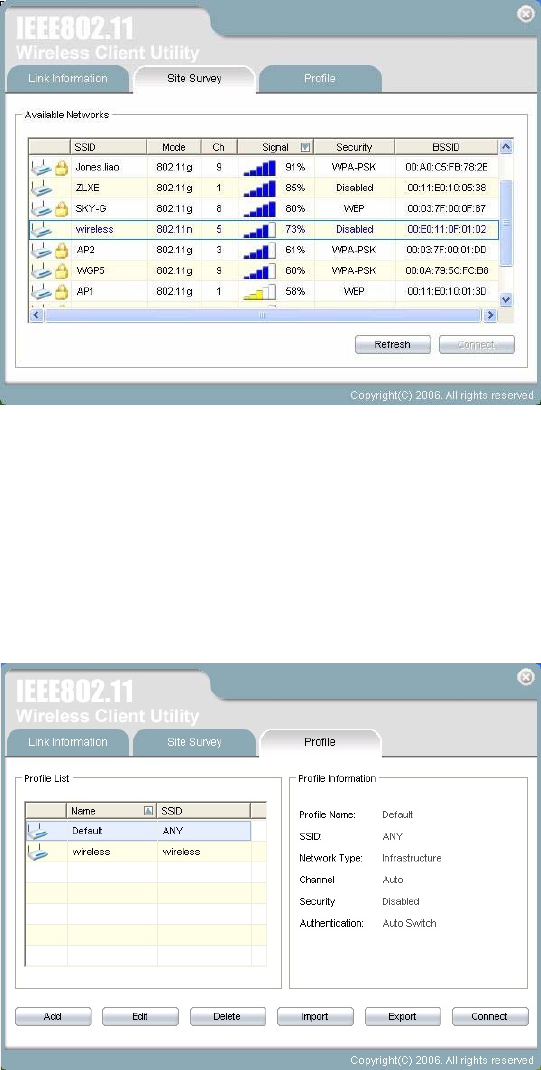
Task: Switch to Site Survey tab in lower window
Action: pyautogui.click(x=194, y=742)
